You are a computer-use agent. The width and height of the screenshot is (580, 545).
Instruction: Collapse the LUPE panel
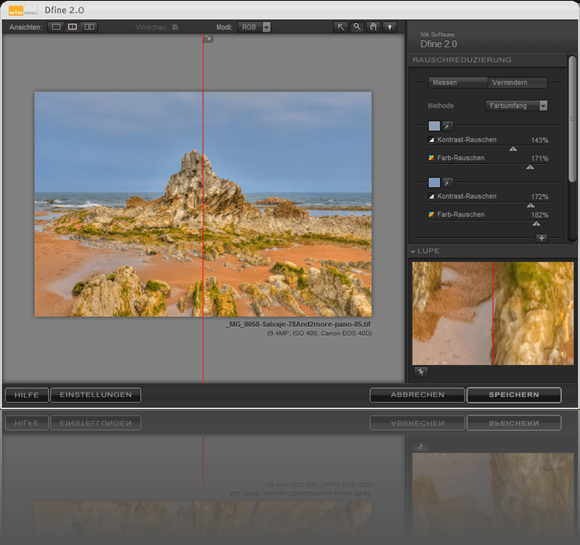(x=413, y=252)
